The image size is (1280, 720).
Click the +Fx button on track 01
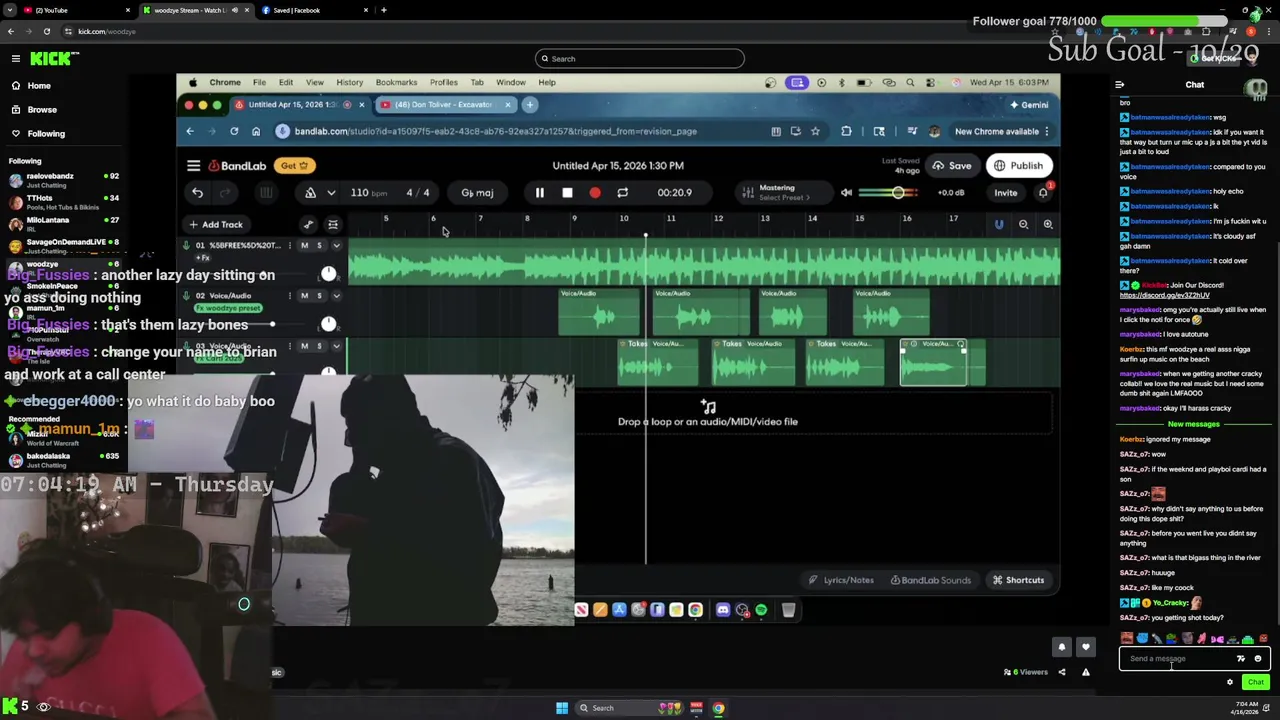click(202, 258)
